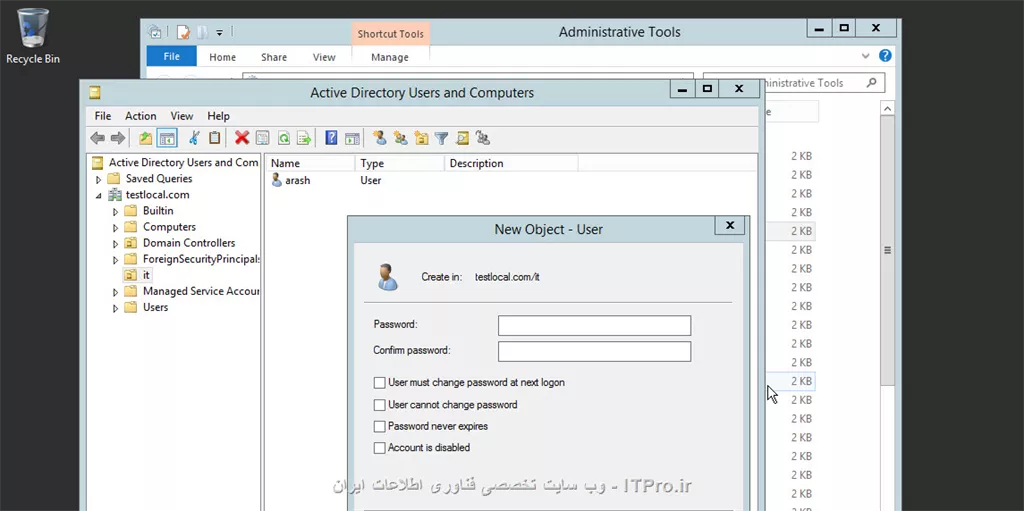Expand the Managed Service Accounts node
The image size is (1024, 511).
tap(116, 291)
